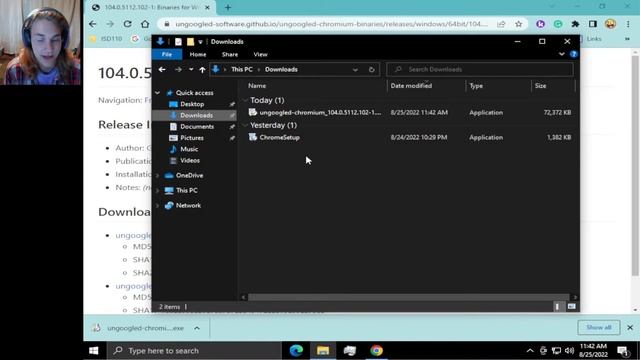Collapse the Yesterday (1) group

coord(245,125)
